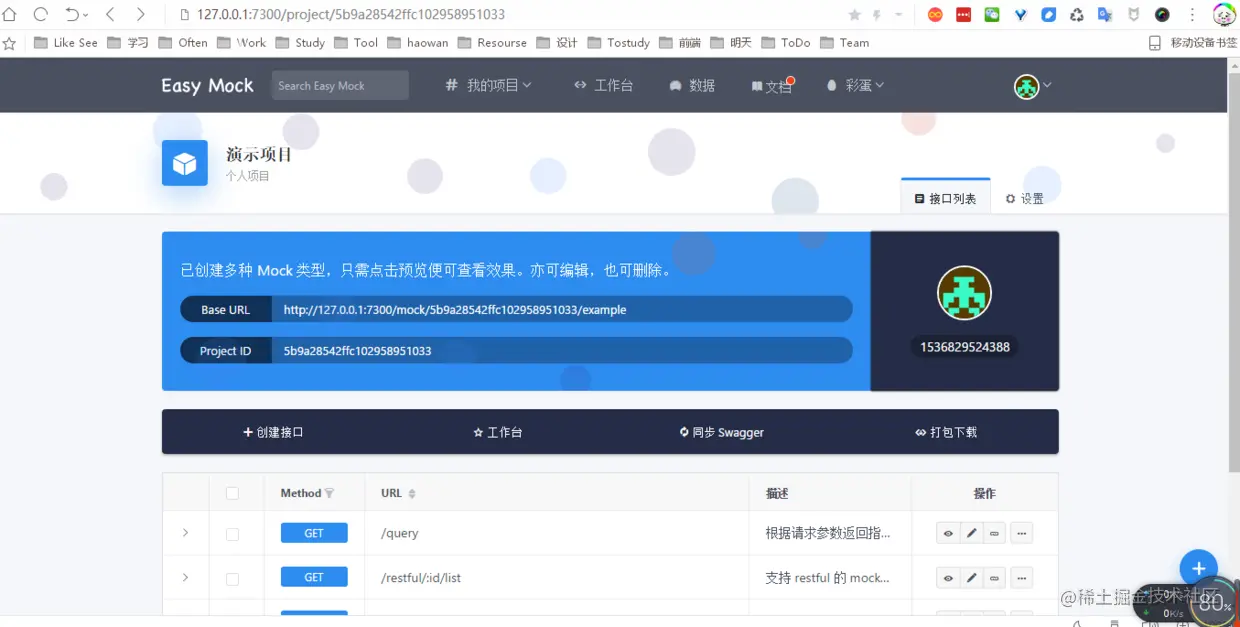
Task: Tick the checkbox for /restful/:id/list row
Action: [x=232, y=579]
